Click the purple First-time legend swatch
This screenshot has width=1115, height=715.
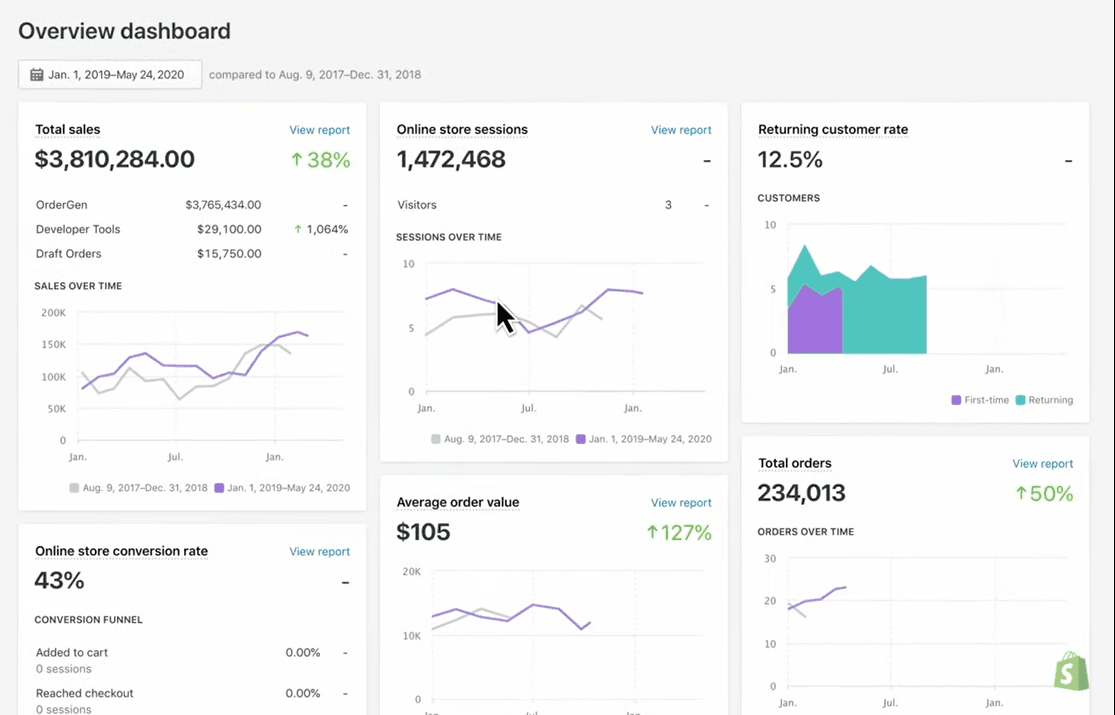tap(957, 400)
